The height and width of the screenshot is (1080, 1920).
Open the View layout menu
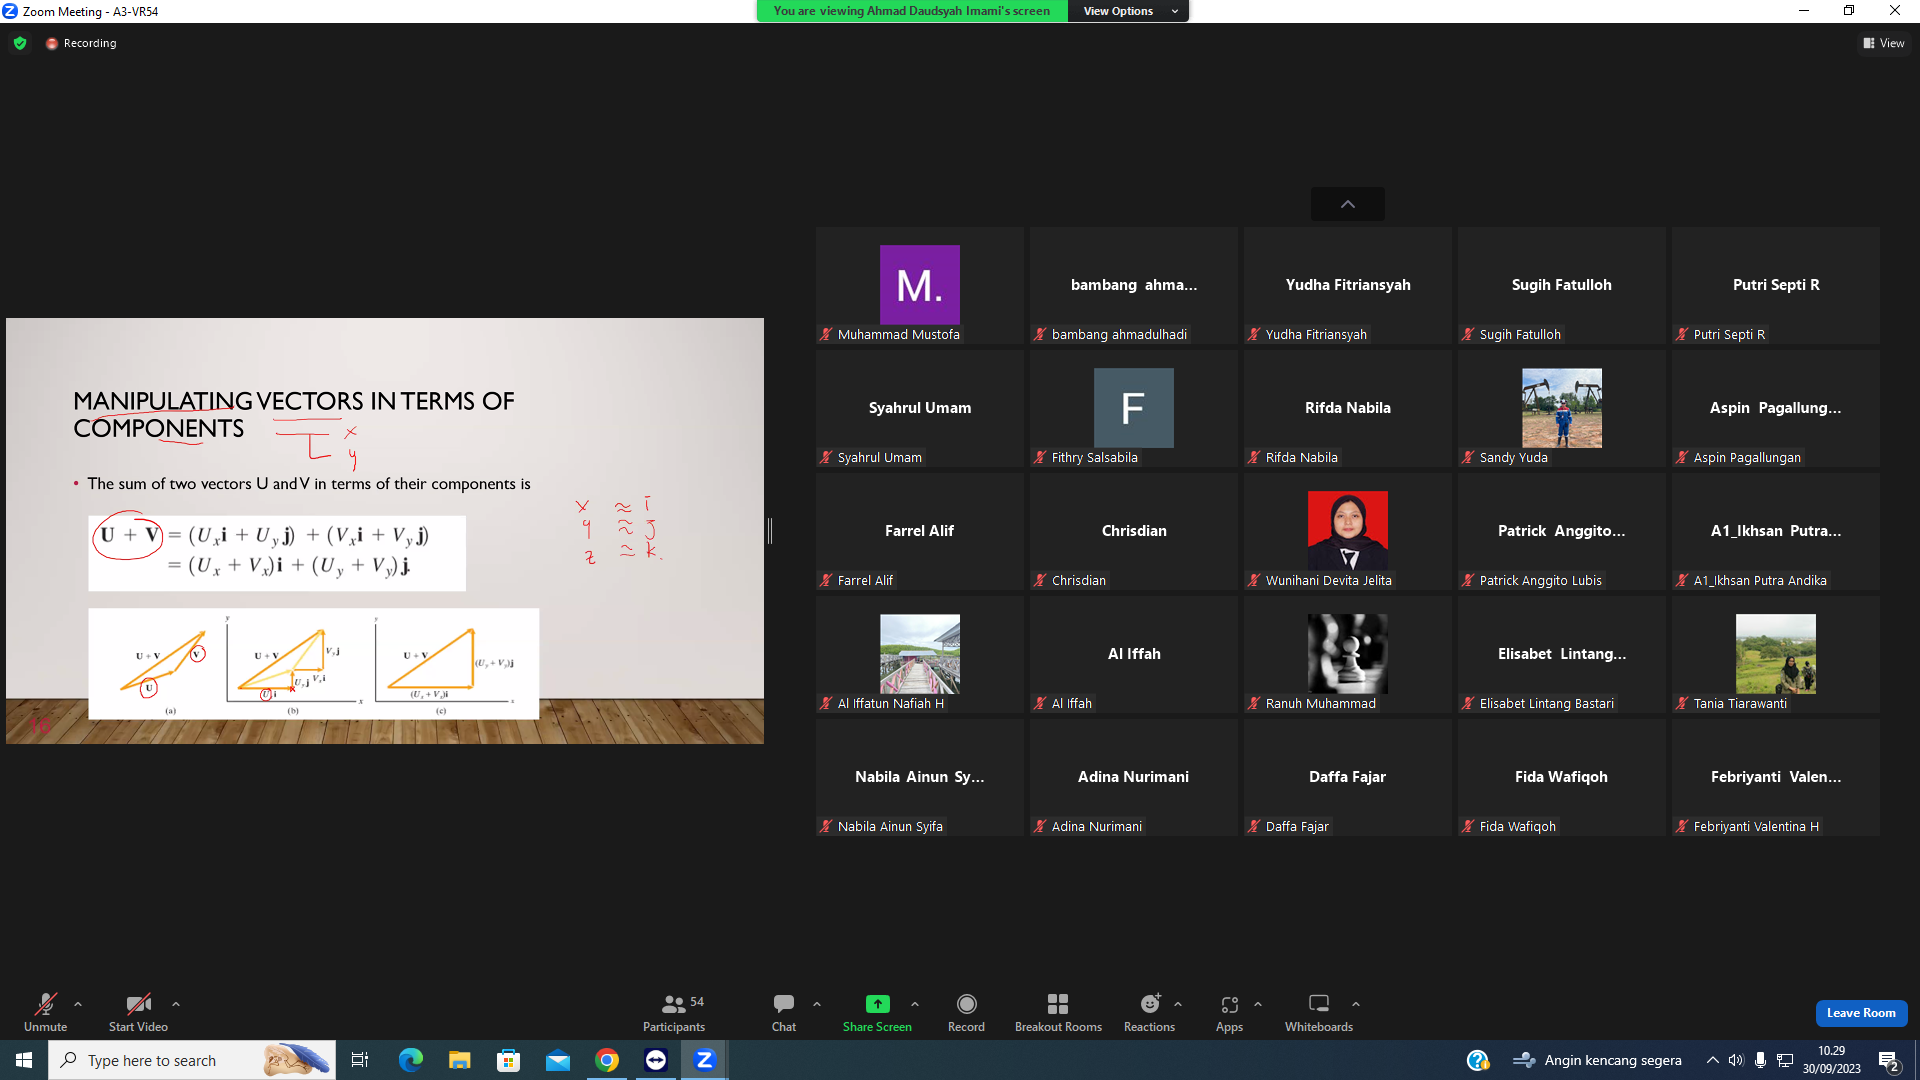1884,43
